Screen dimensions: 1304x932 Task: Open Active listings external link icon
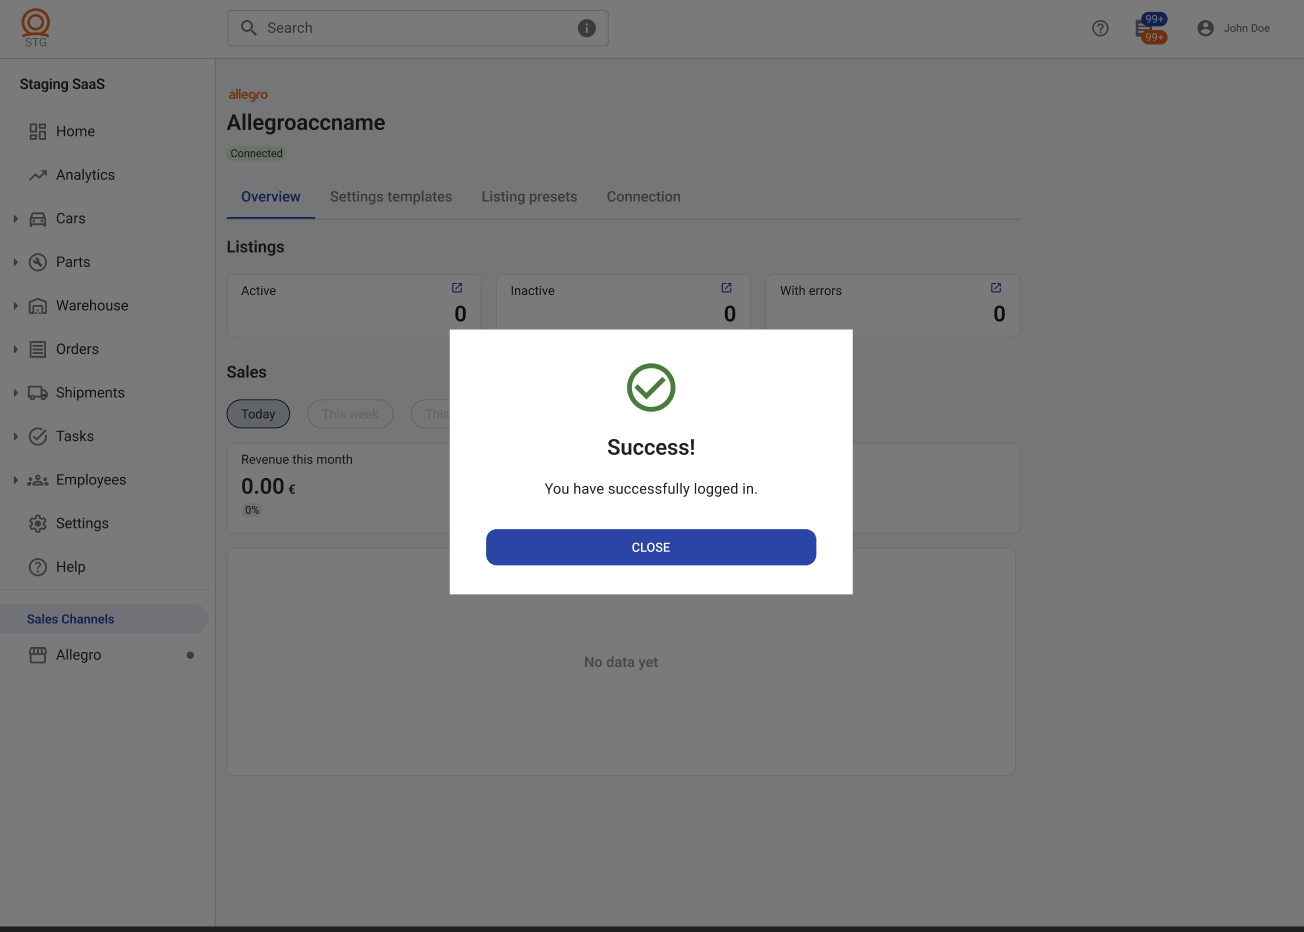coord(457,288)
